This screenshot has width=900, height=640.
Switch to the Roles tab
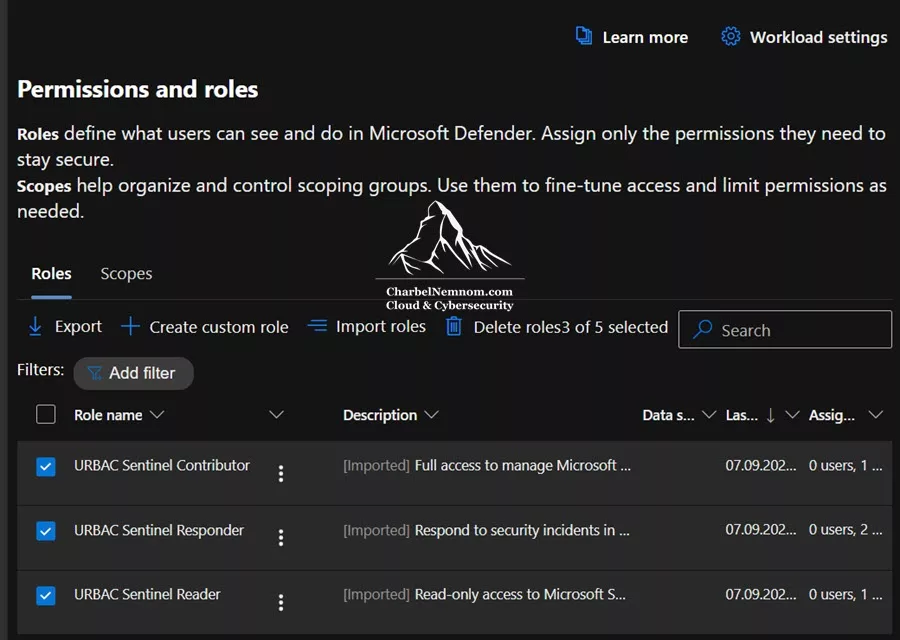[x=51, y=274]
